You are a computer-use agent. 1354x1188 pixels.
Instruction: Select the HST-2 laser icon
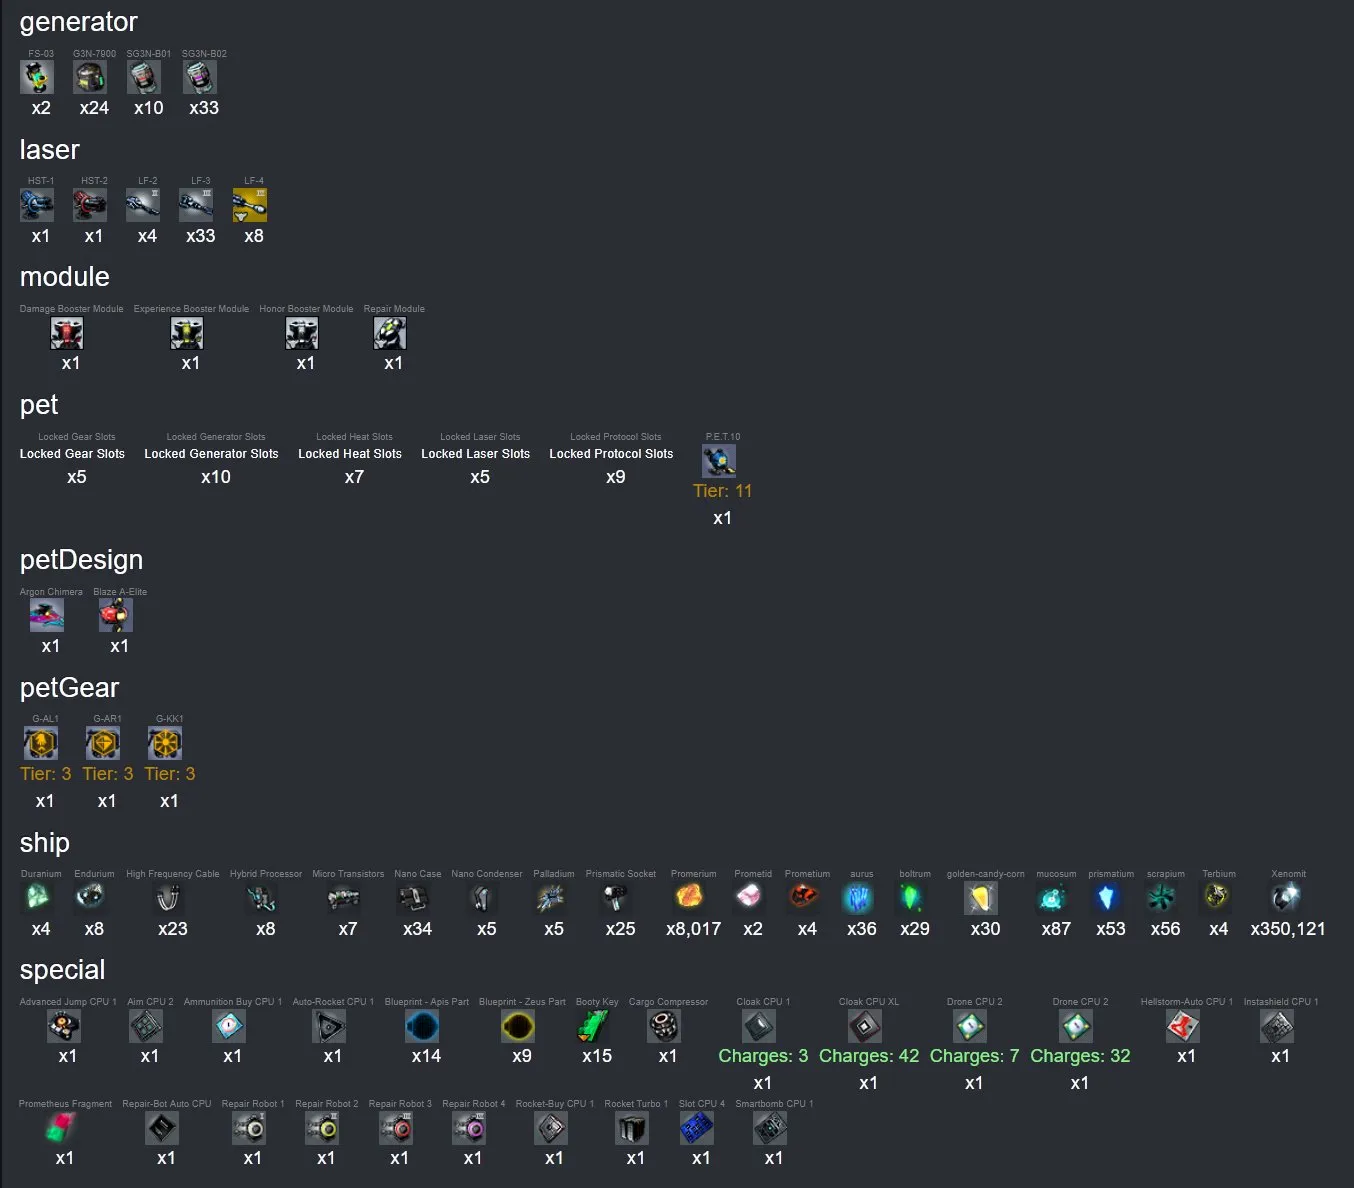tap(90, 205)
